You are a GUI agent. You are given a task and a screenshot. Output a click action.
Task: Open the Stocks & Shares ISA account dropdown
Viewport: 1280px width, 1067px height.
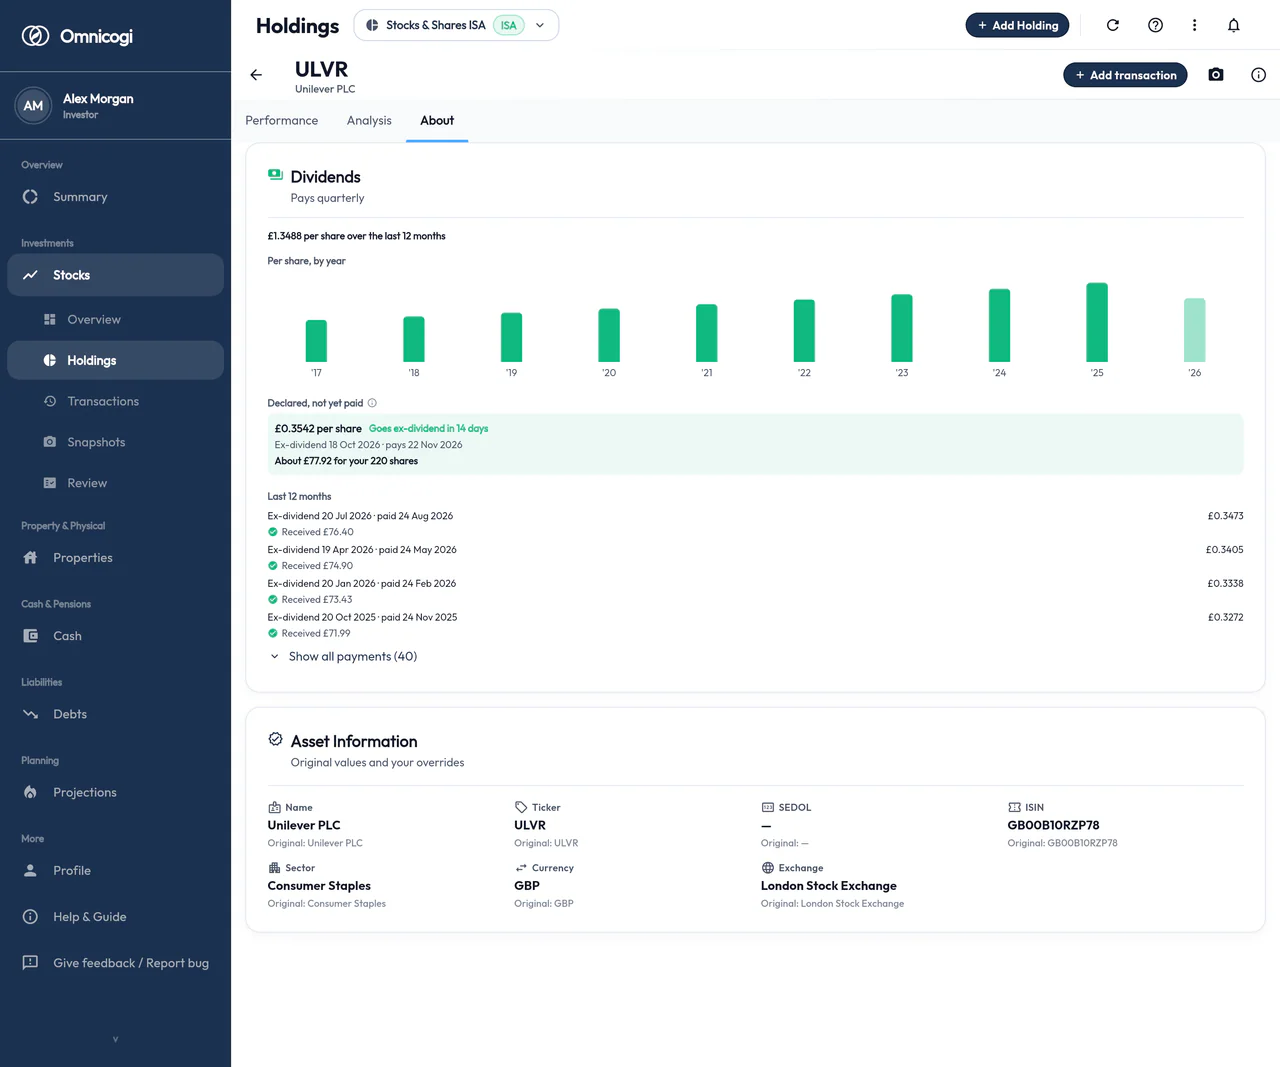(x=456, y=25)
